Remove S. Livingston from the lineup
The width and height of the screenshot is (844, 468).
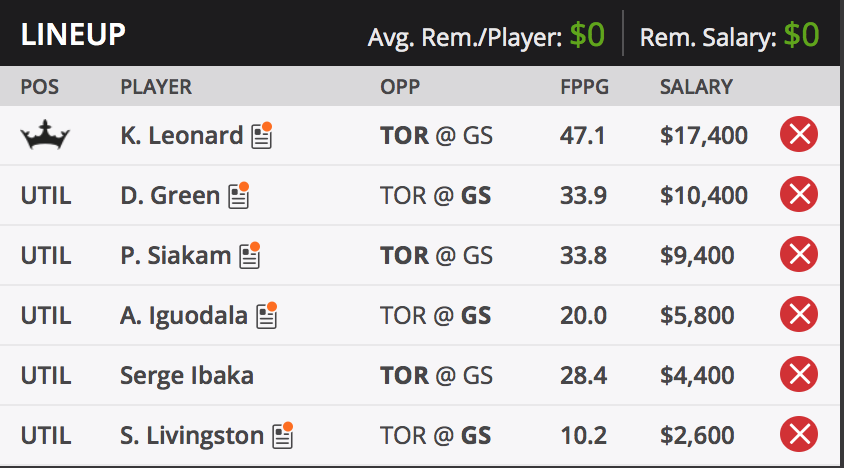pos(799,435)
